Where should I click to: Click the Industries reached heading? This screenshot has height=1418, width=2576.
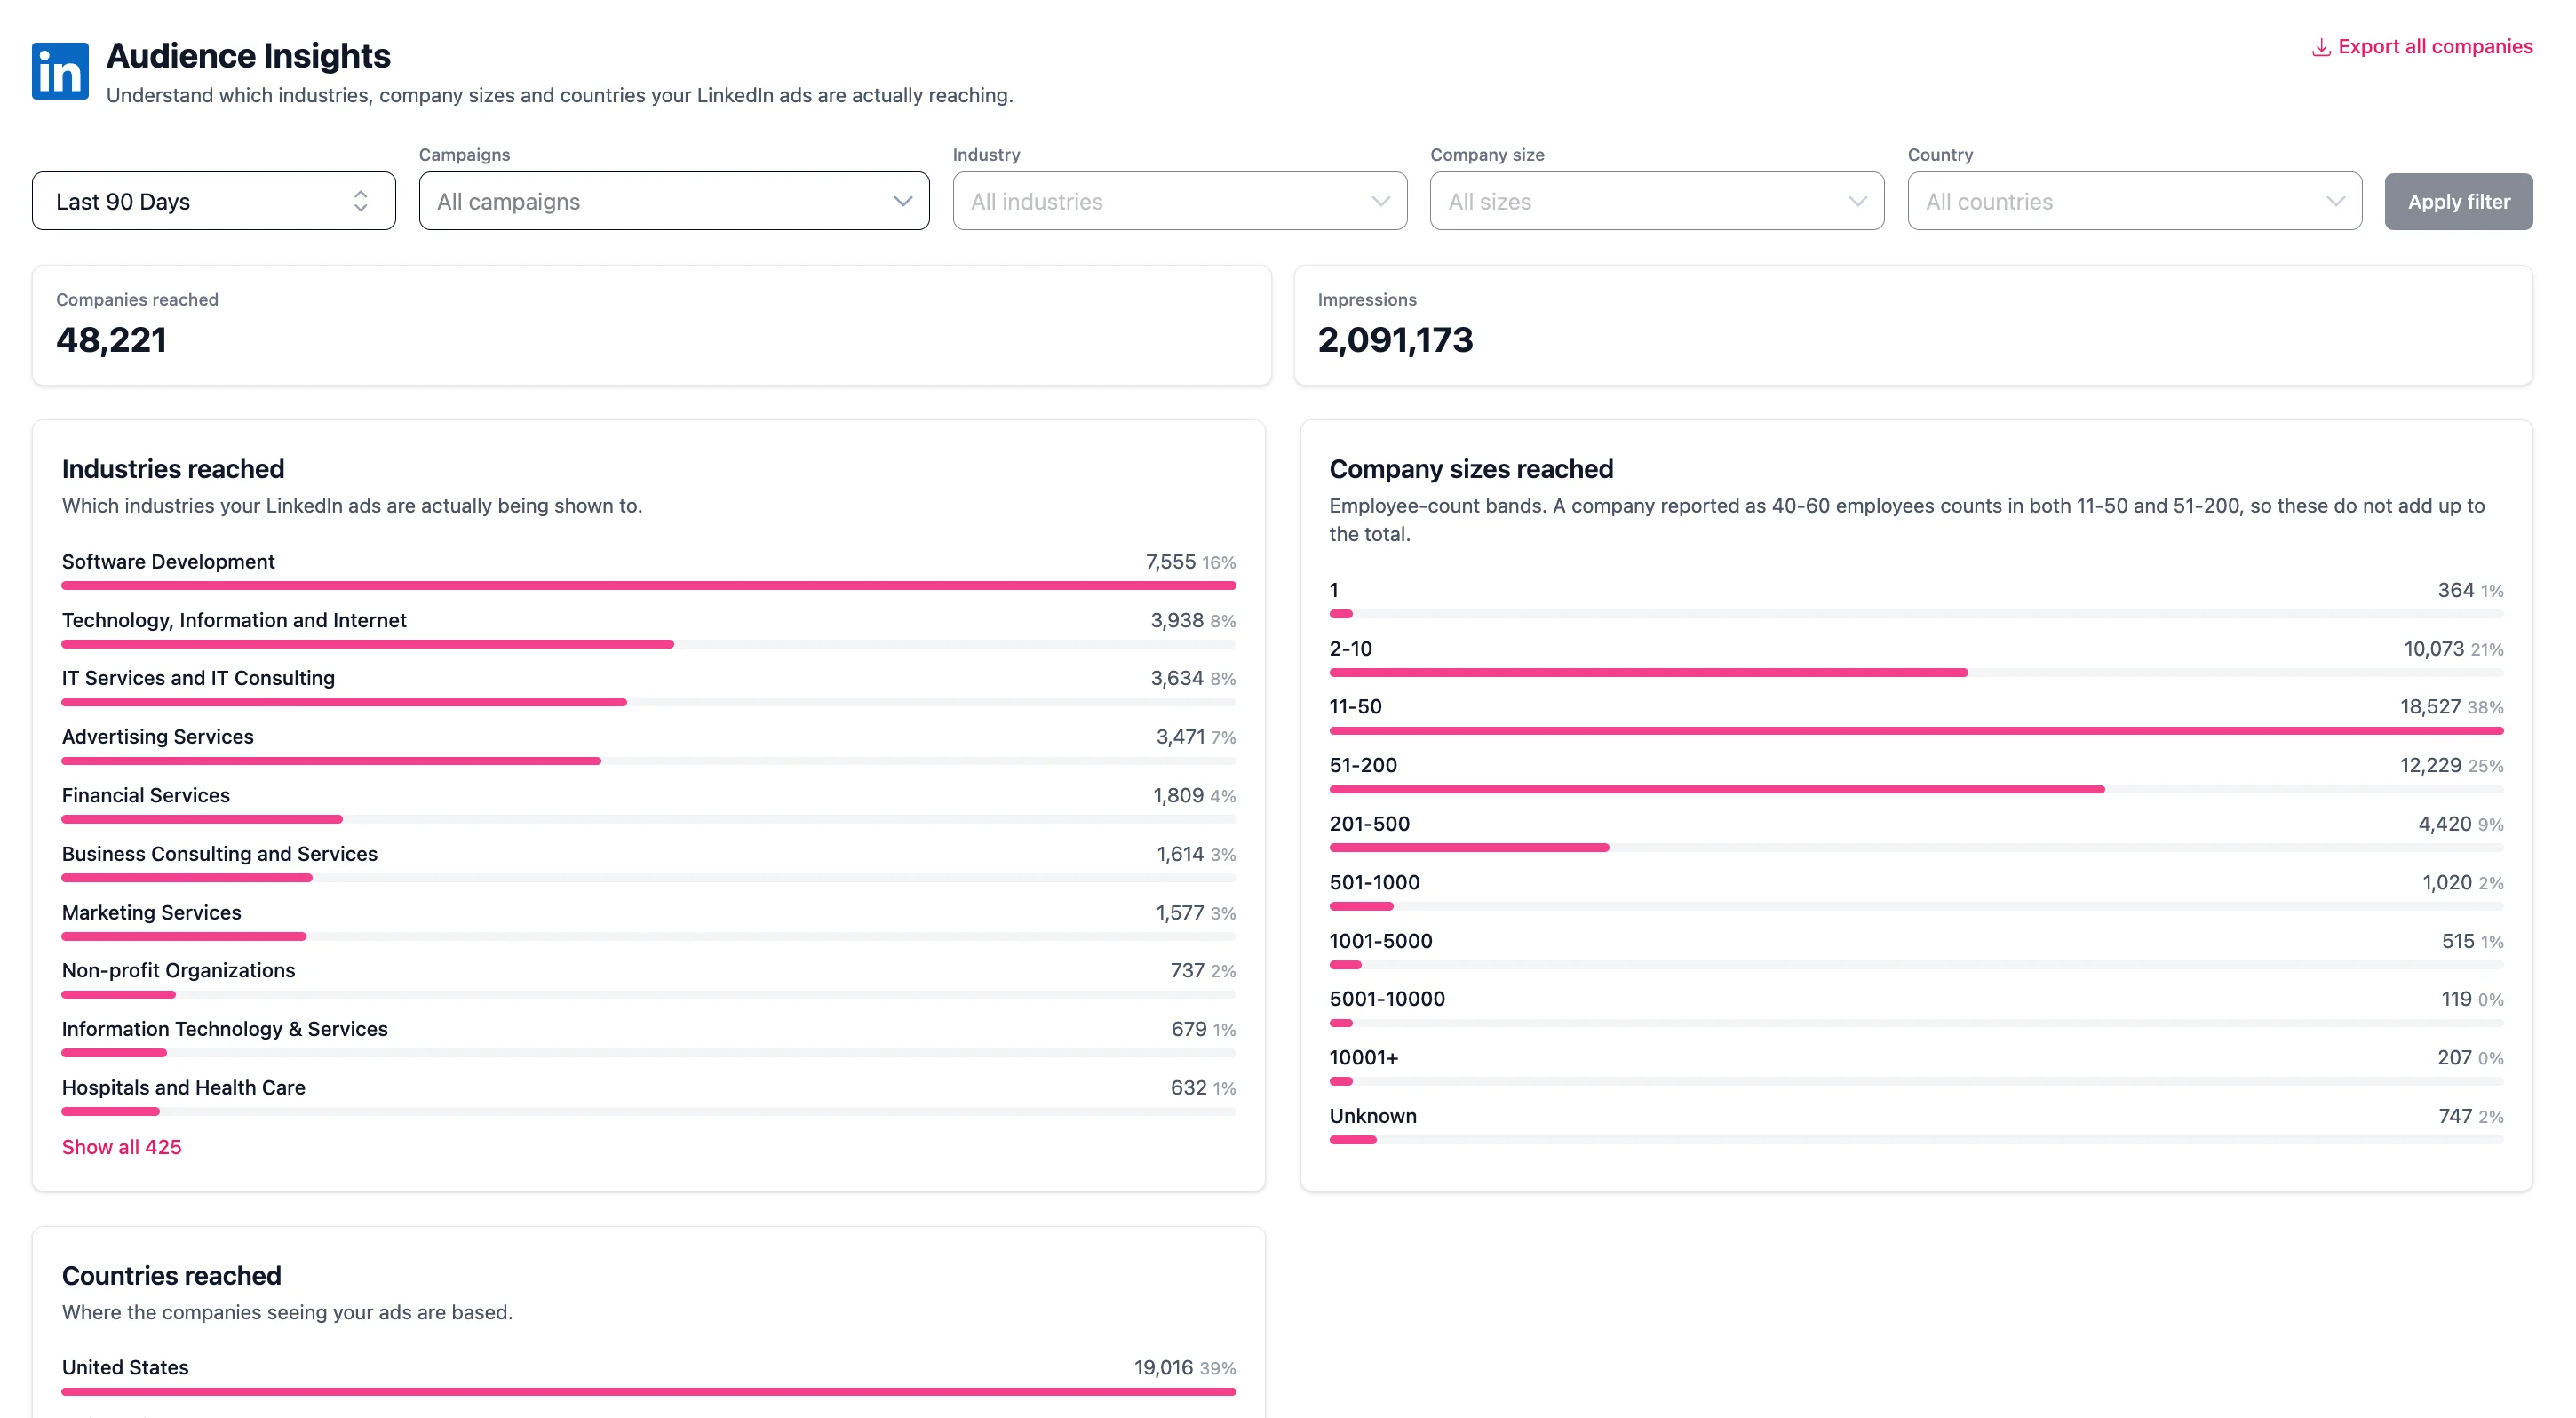[x=173, y=469]
